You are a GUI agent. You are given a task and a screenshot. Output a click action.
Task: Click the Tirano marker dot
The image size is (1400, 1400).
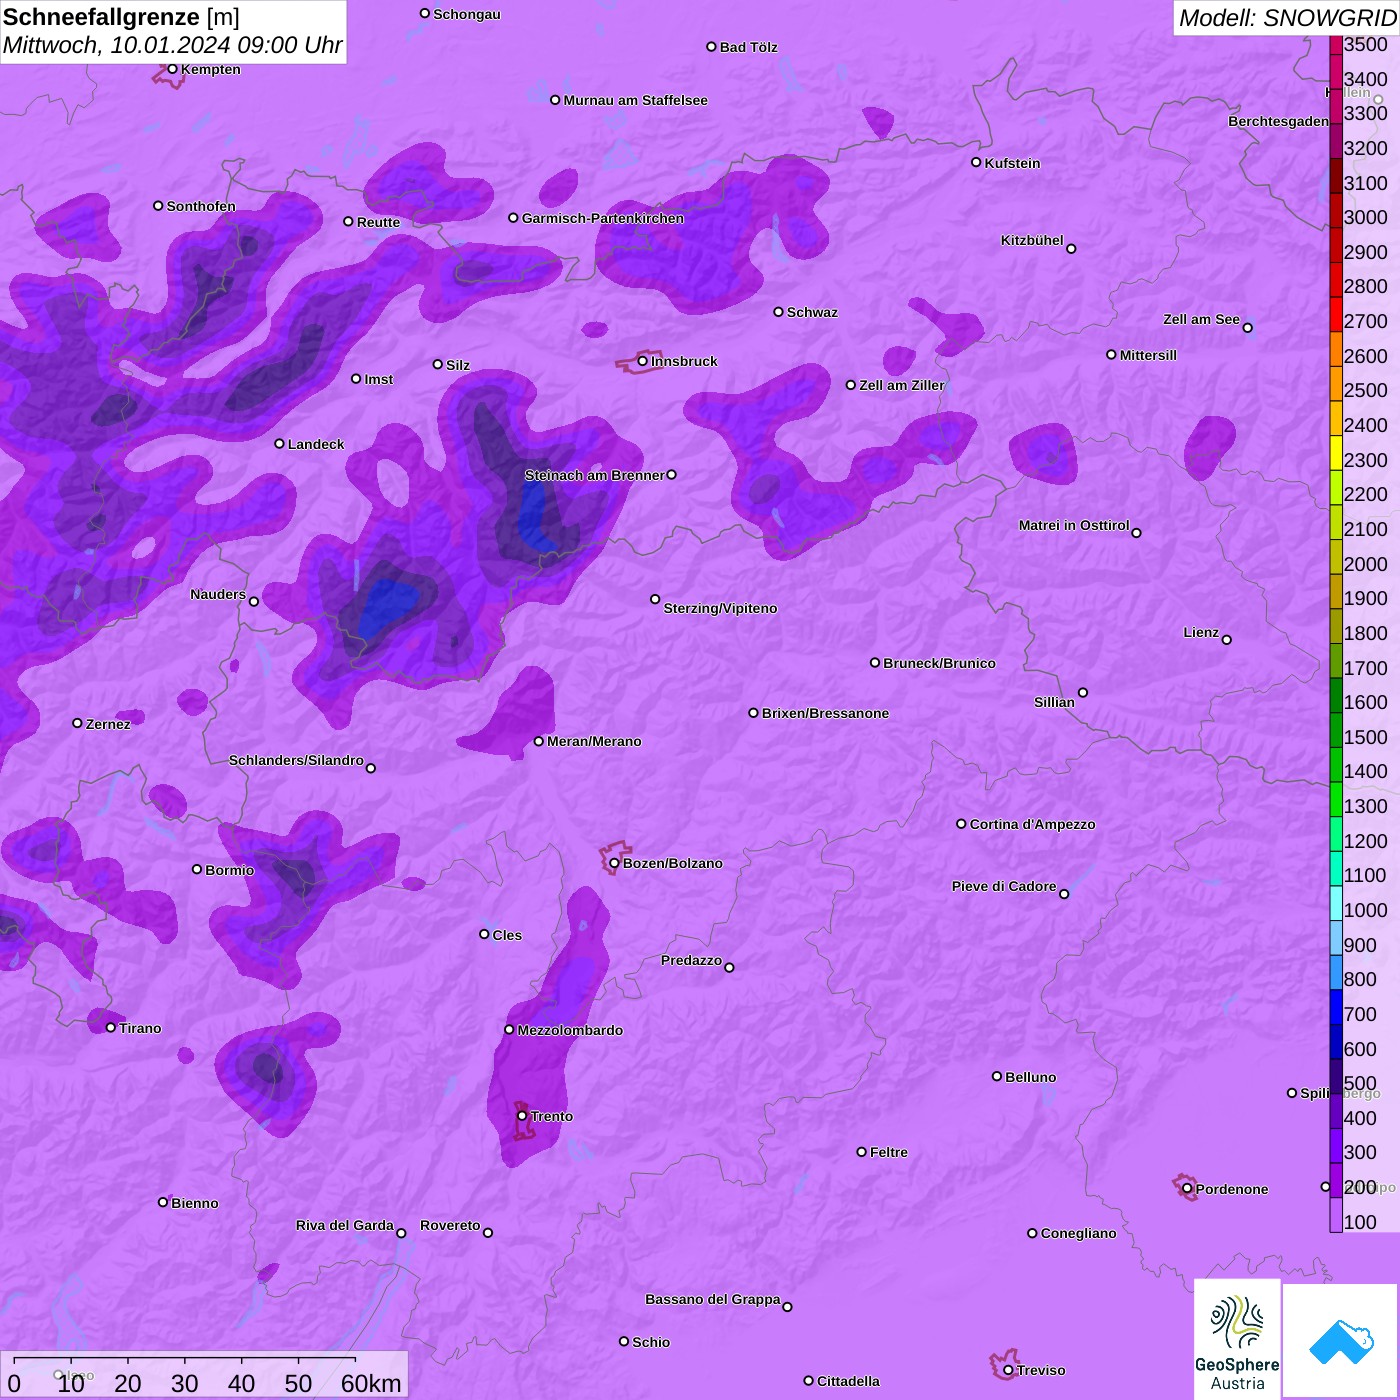click(111, 1027)
